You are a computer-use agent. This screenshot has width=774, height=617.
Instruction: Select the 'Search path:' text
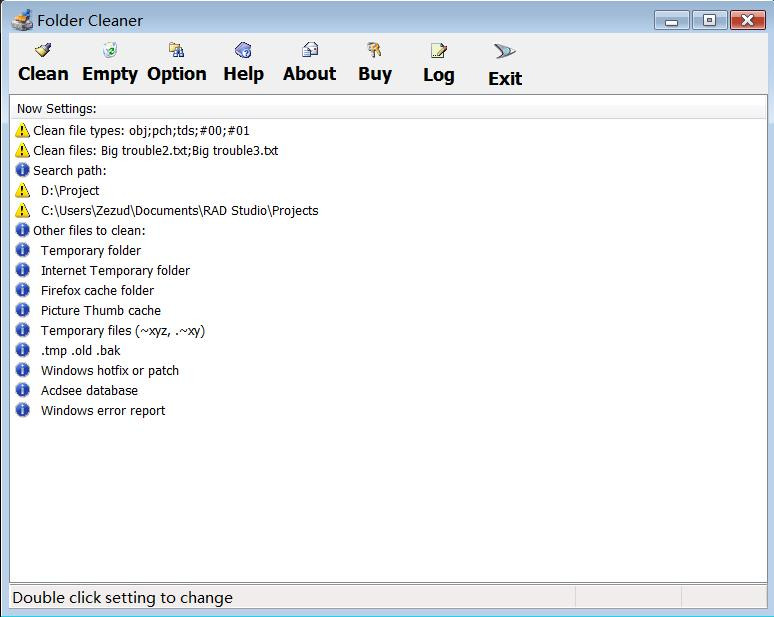(x=70, y=171)
